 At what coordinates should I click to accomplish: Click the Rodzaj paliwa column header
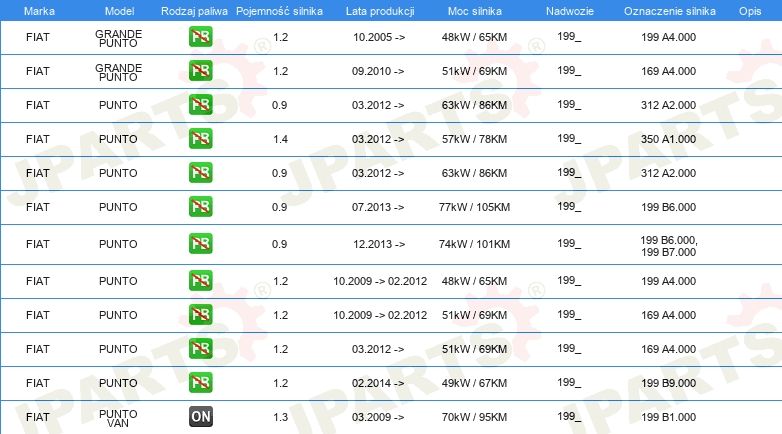194,11
